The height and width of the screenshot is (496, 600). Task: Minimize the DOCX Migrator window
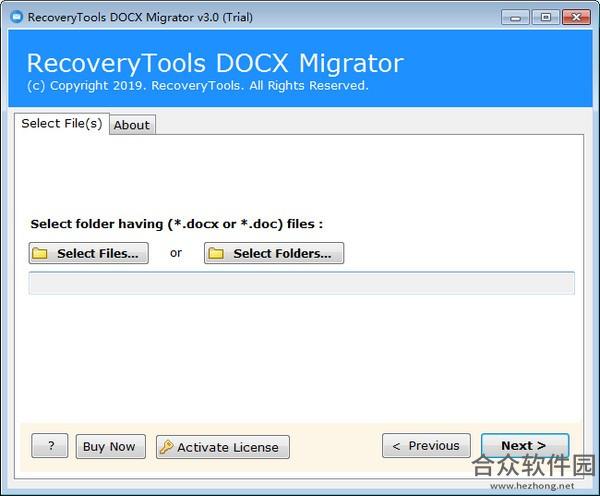point(515,18)
